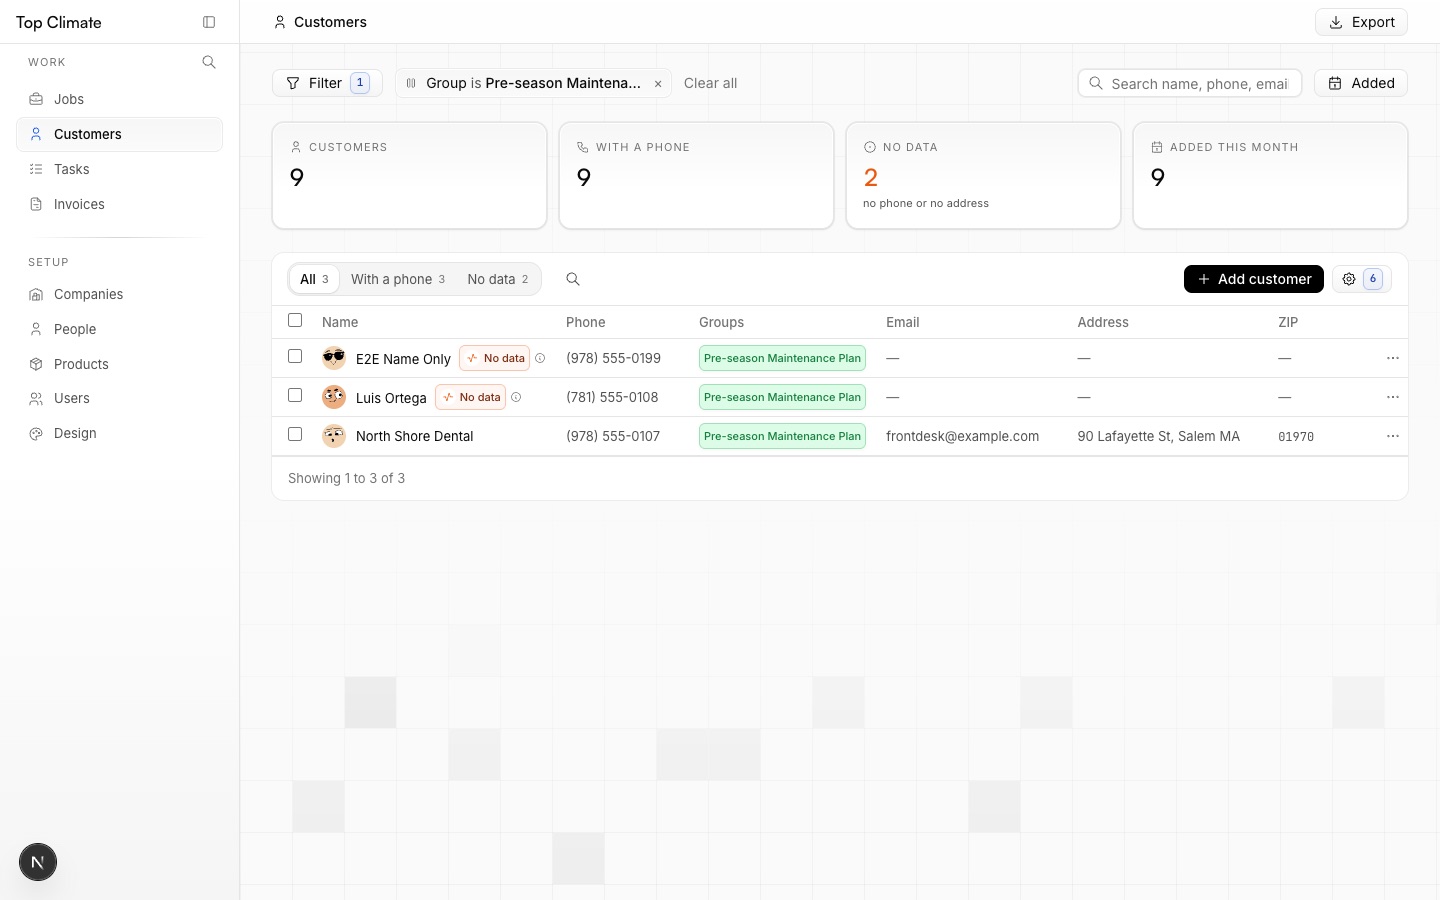The height and width of the screenshot is (900, 1440).
Task: Expand the Group is Pre-season Maintenance filter
Action: click(524, 83)
